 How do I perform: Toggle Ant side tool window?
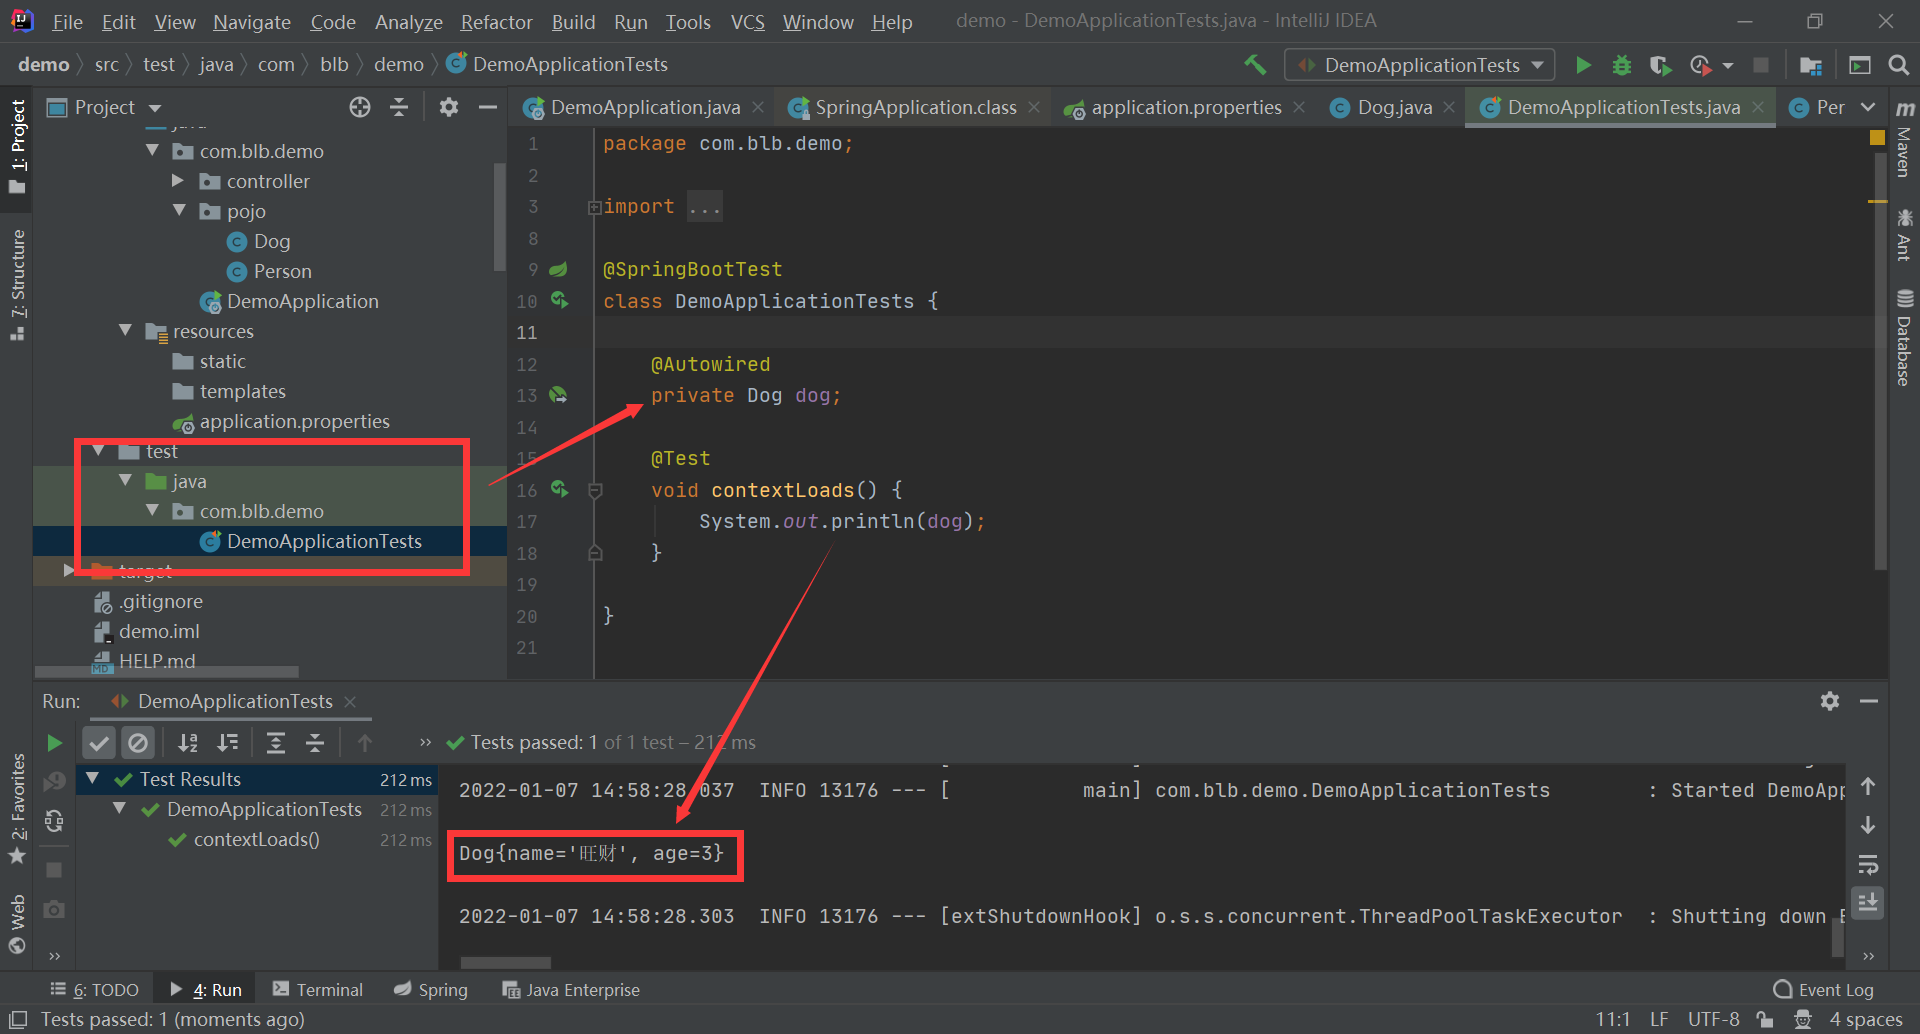[x=1905, y=235]
